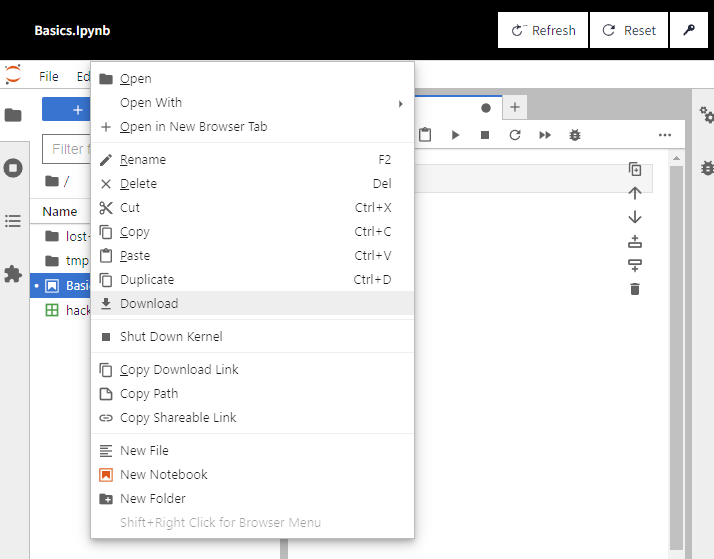Open the property inspector gears panel
The height and width of the screenshot is (559, 714).
point(706,114)
